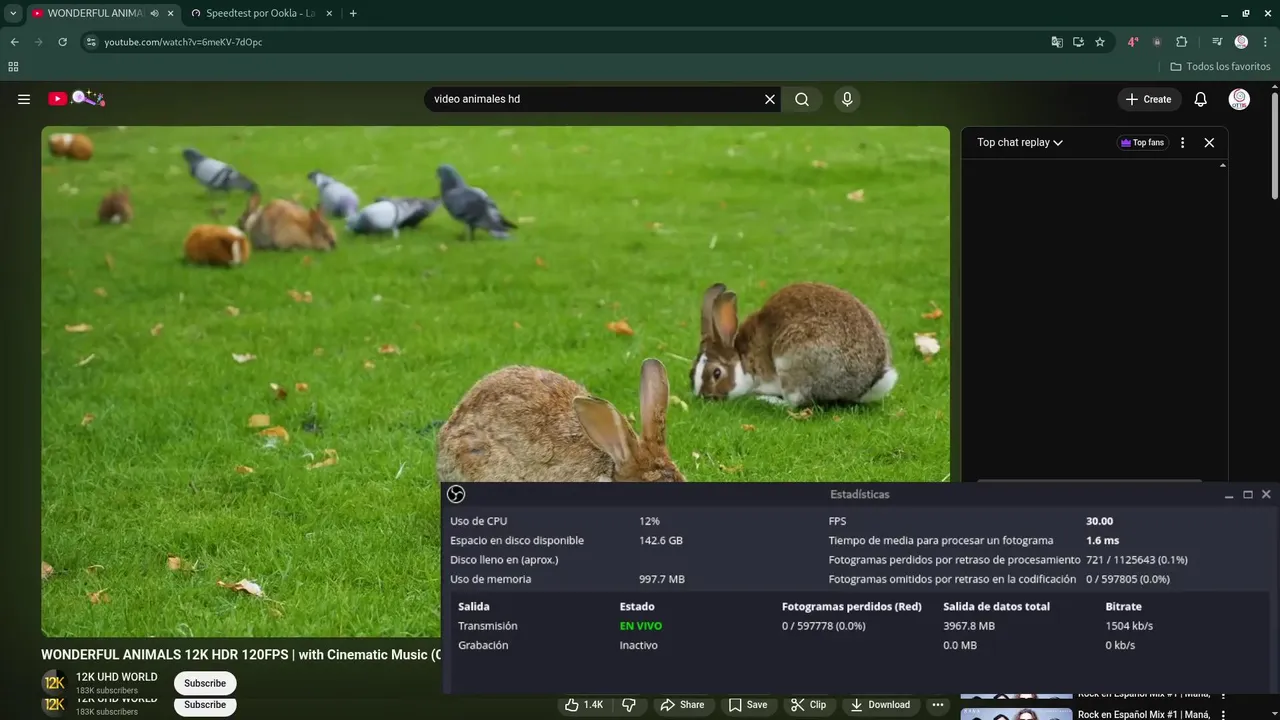Open the apps grid in bookmarks bar

click(13, 67)
